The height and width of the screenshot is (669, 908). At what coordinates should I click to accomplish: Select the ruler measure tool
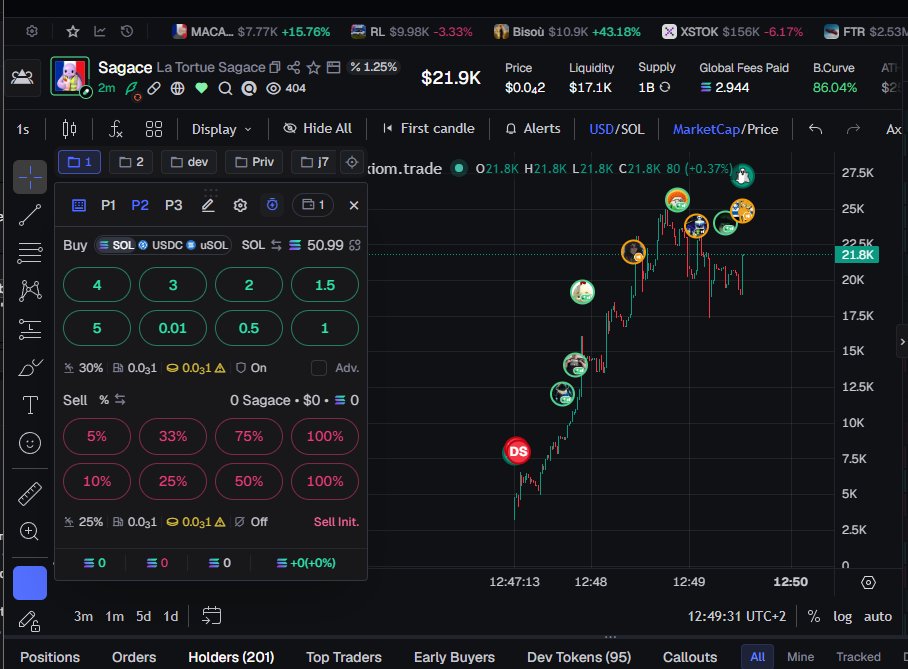click(x=30, y=494)
